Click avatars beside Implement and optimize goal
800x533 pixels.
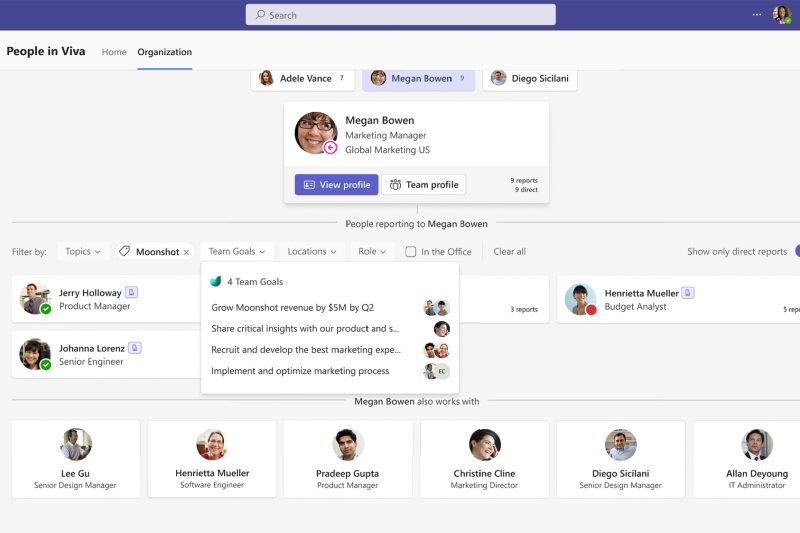pos(436,371)
